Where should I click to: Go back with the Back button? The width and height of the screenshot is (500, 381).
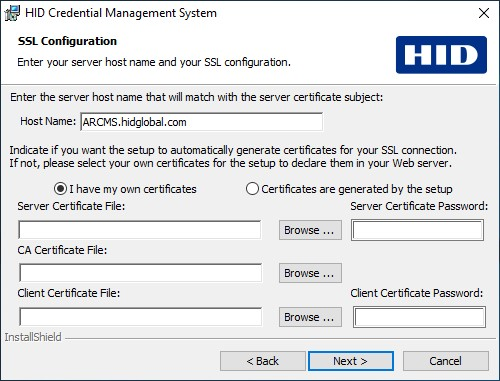click(x=262, y=361)
